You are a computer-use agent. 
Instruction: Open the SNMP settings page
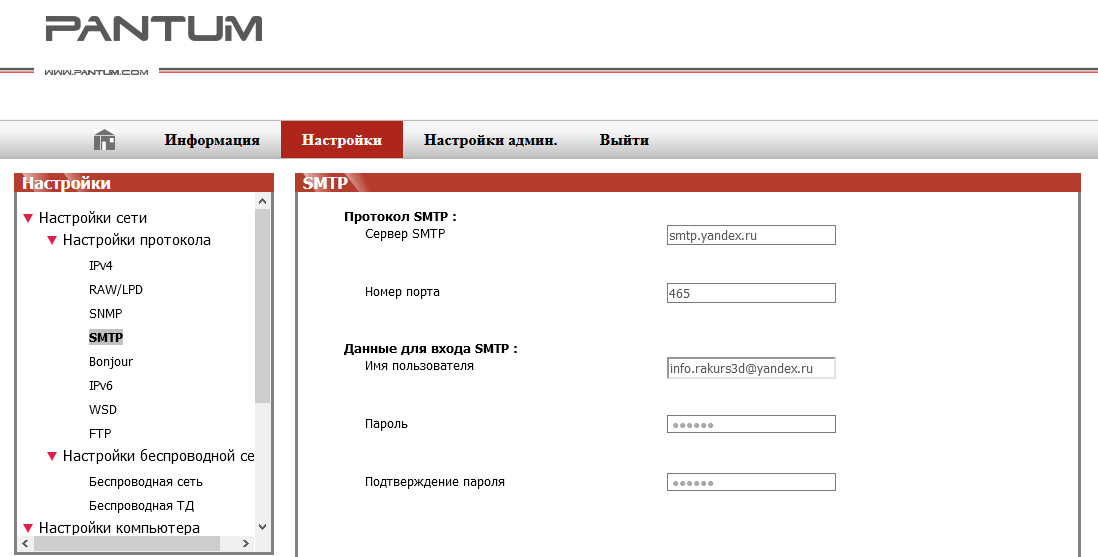106,313
